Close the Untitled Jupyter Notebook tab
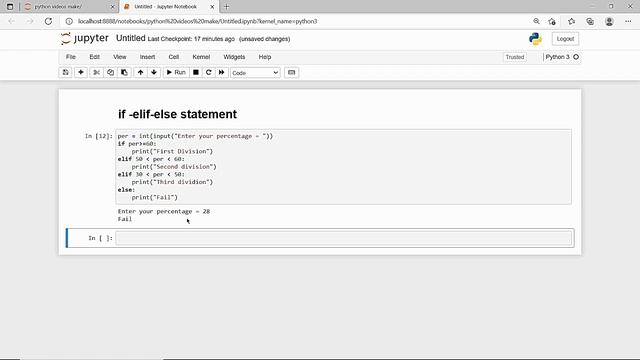 pos(212,7)
